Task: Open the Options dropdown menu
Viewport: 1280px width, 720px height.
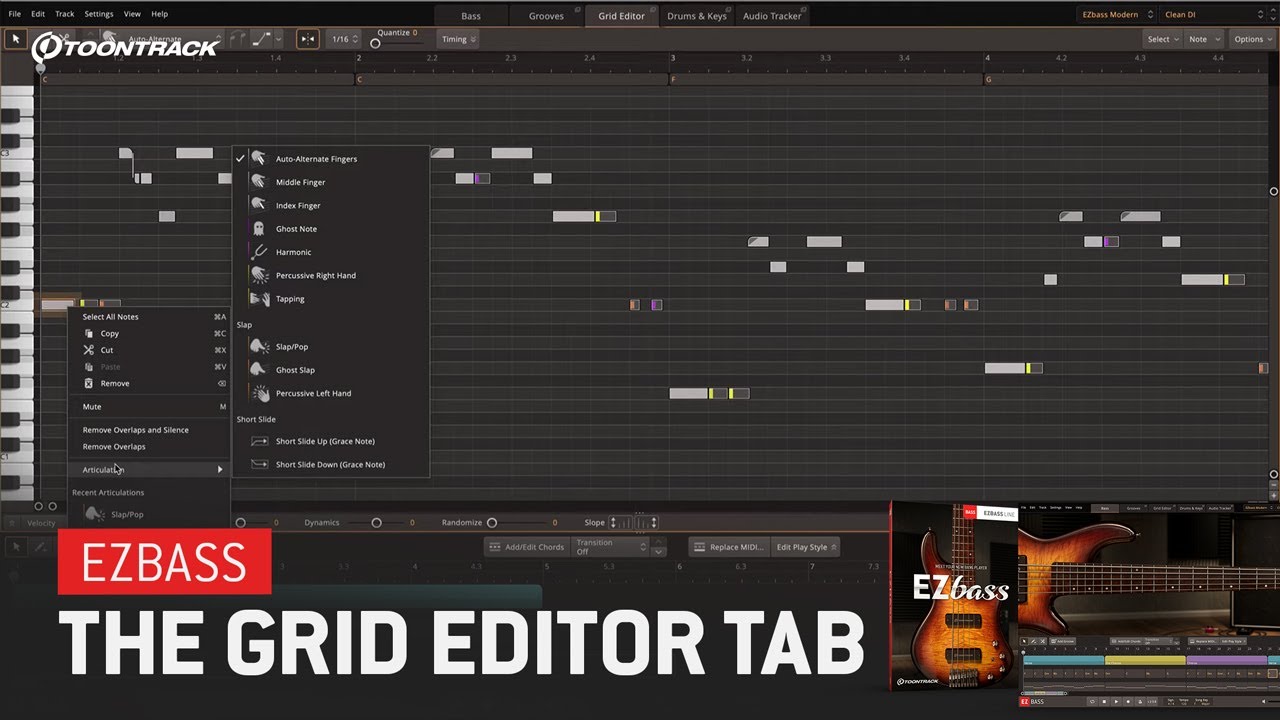Action: pyautogui.click(x=1253, y=39)
